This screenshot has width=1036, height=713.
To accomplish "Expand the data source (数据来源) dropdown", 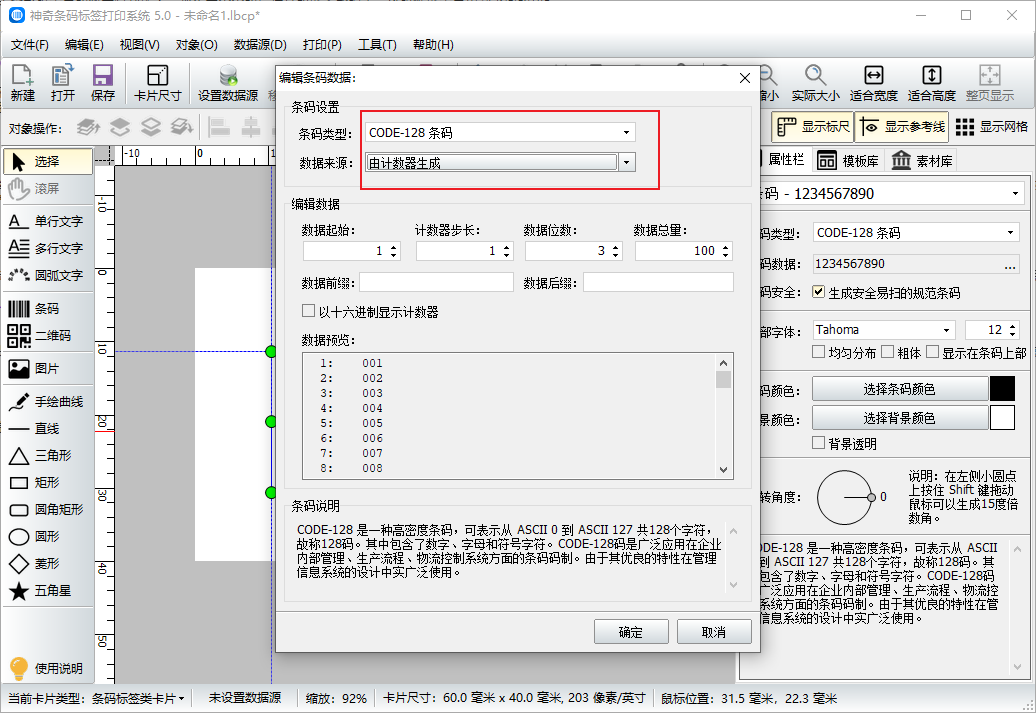I will [627, 163].
